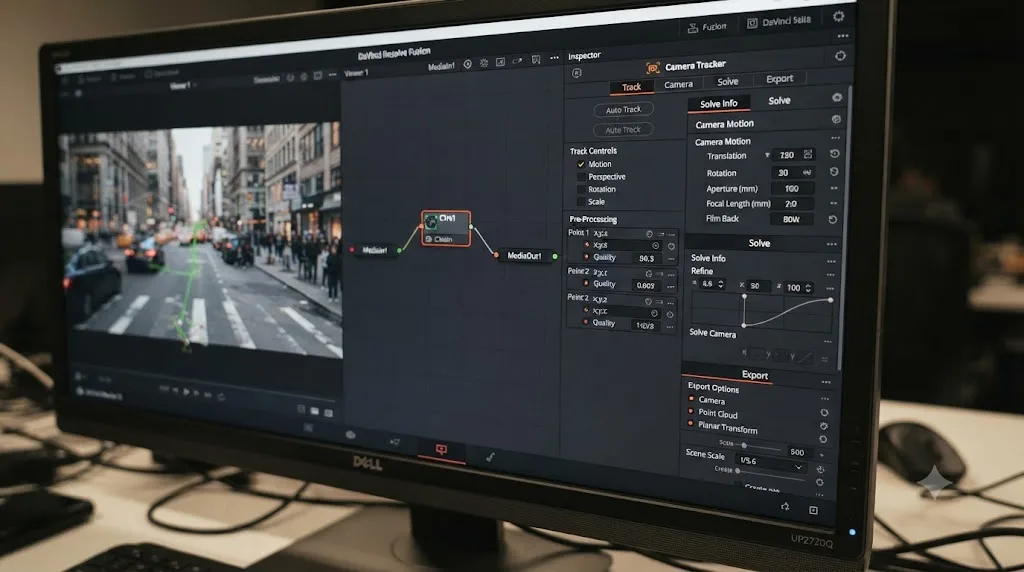Click the gear icon beside the Solve sub-tab
The width and height of the screenshot is (1024, 572).
pos(837,98)
